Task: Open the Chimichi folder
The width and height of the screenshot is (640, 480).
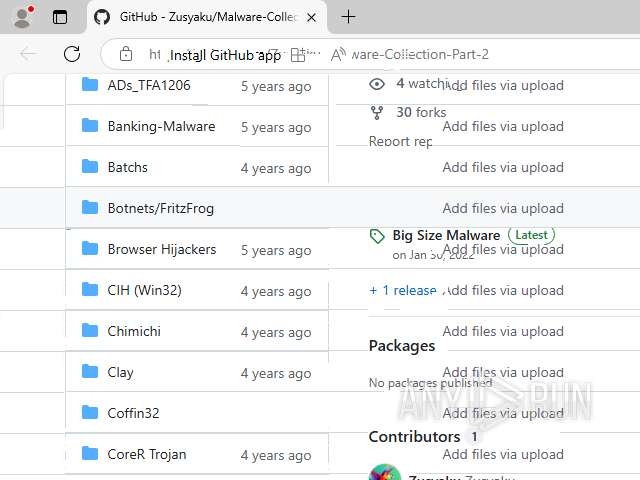Action: [x=134, y=331]
